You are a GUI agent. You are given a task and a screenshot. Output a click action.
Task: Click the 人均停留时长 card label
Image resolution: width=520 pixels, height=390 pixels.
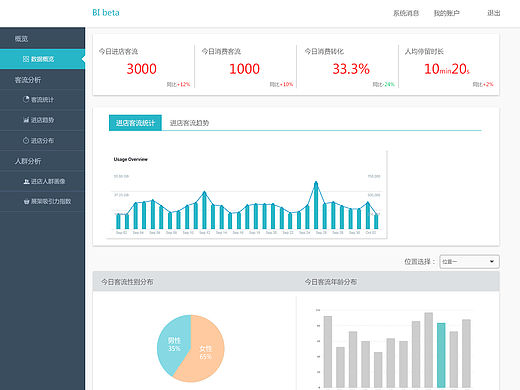tap(424, 51)
